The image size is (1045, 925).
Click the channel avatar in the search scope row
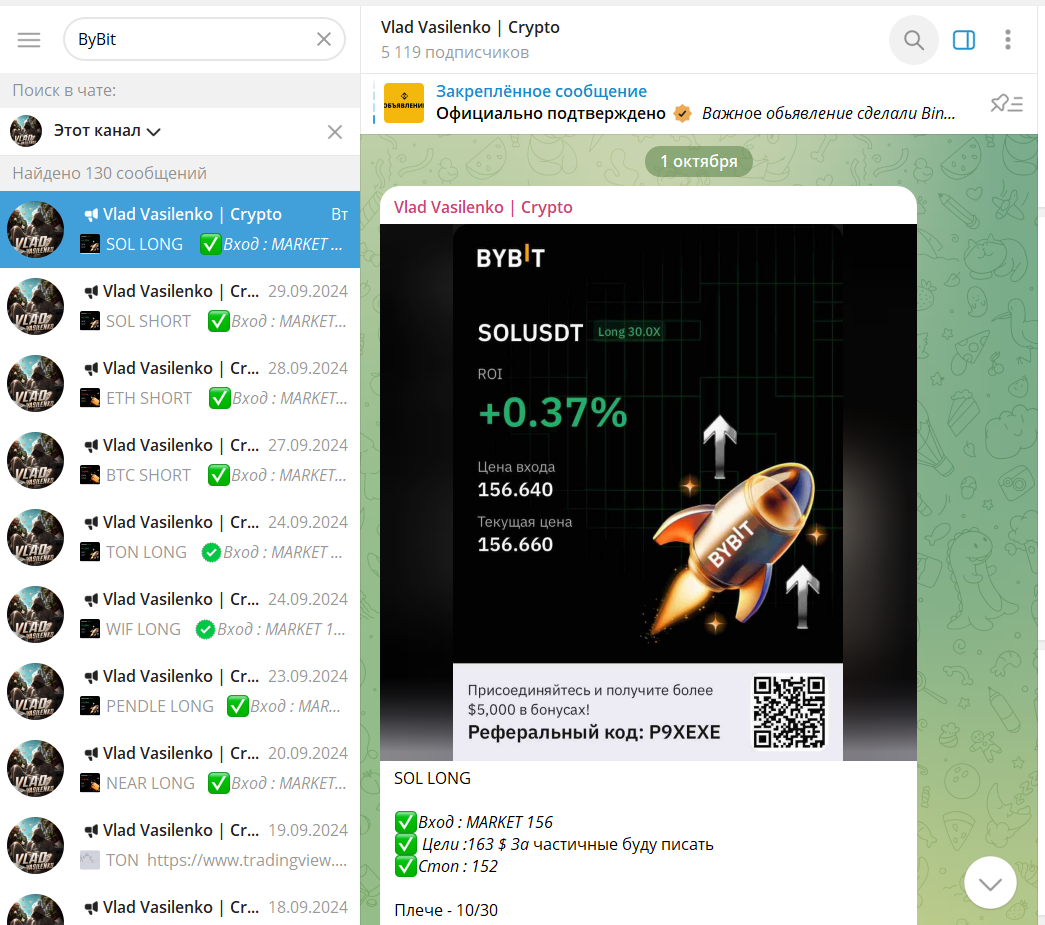point(26,131)
